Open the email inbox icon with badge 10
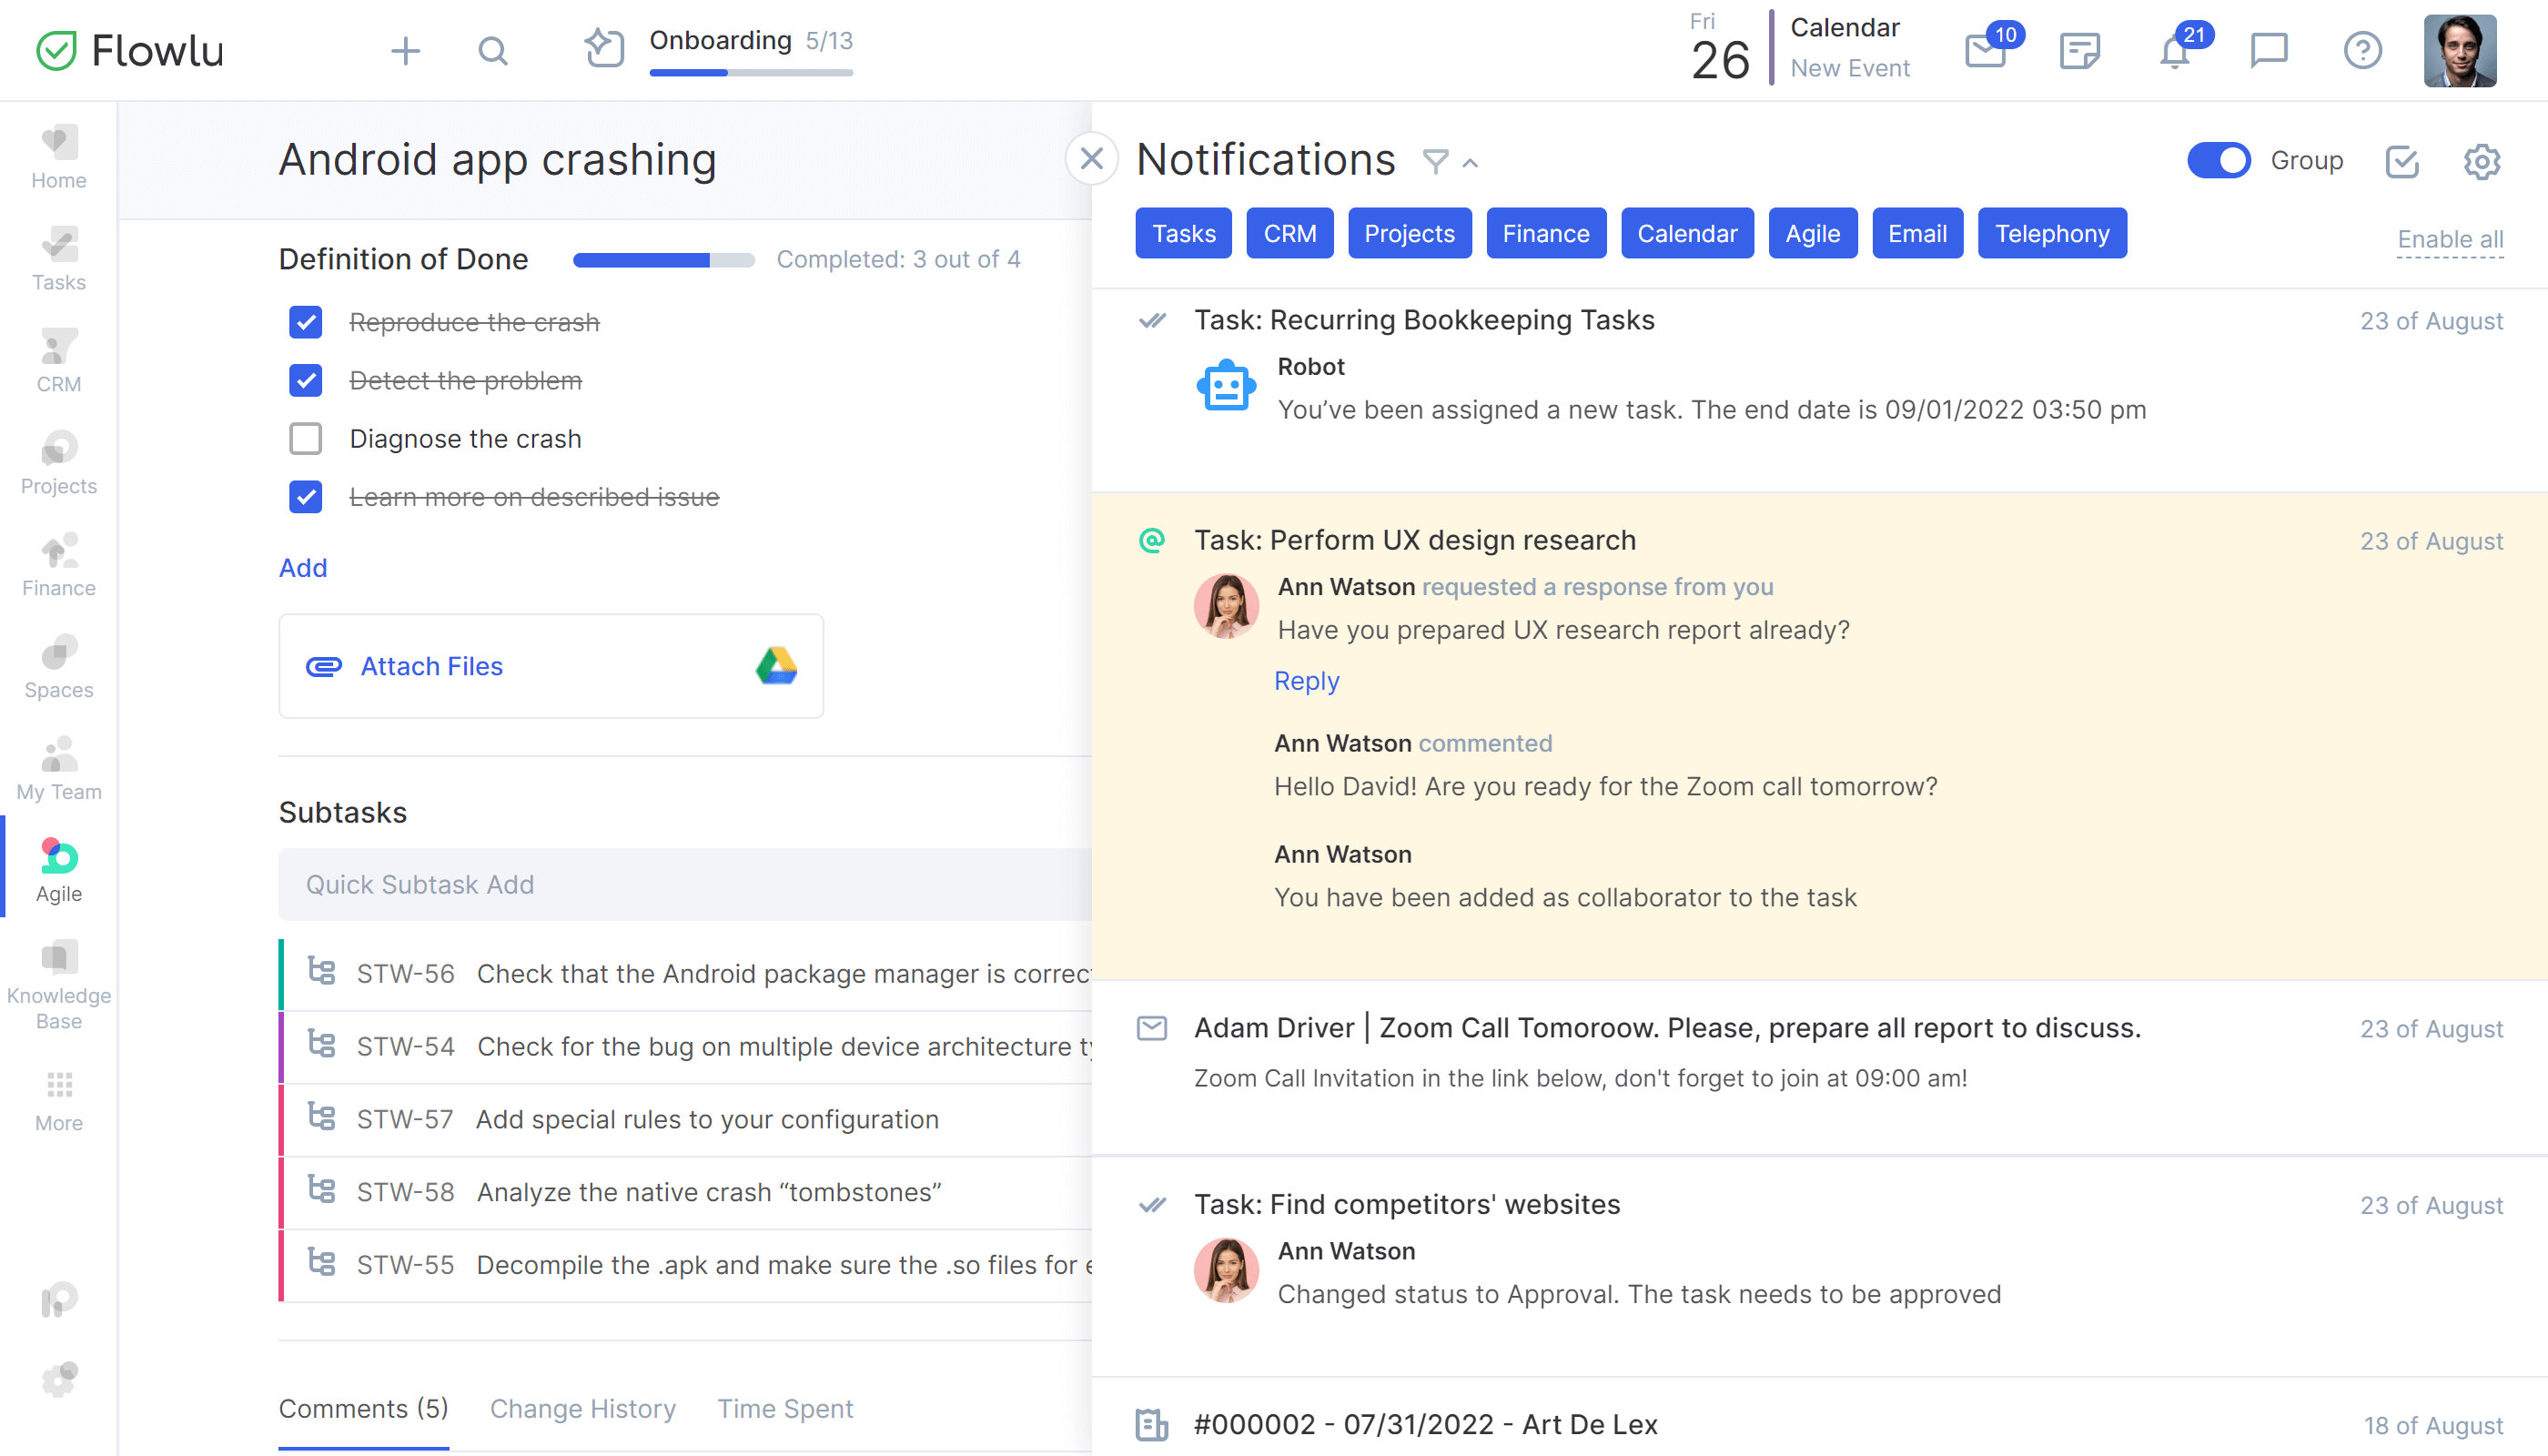Viewport: 2548px width, 1456px height. click(1985, 52)
